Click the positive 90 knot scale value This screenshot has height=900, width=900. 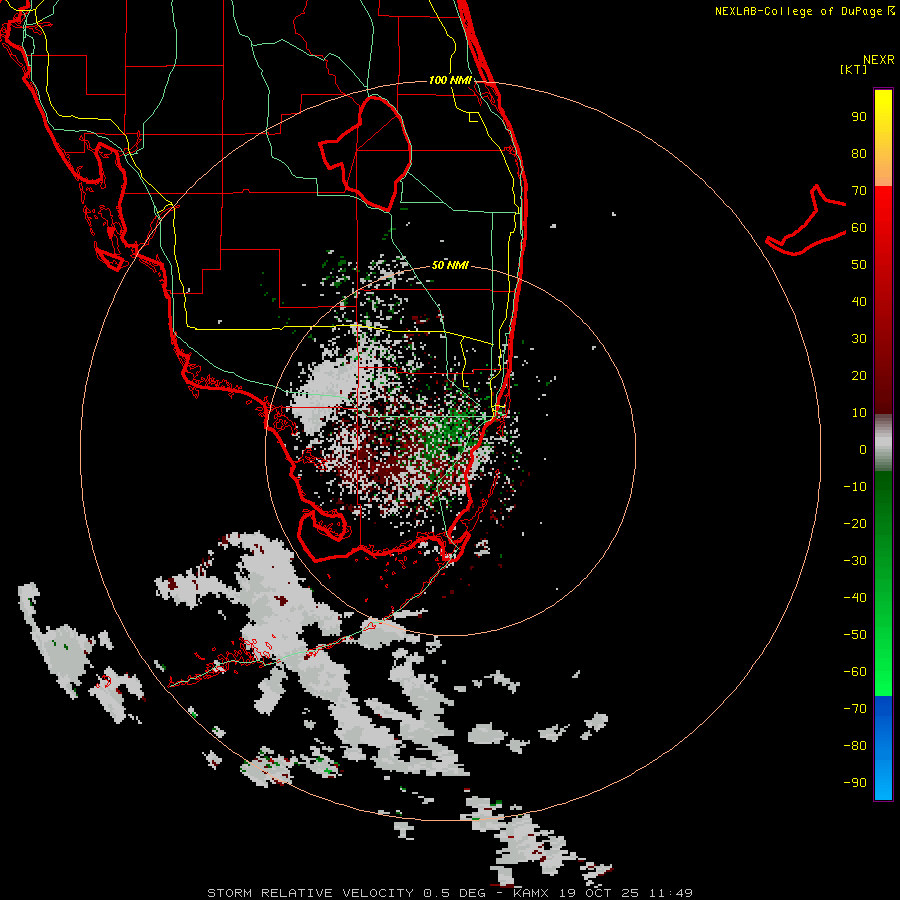859,117
